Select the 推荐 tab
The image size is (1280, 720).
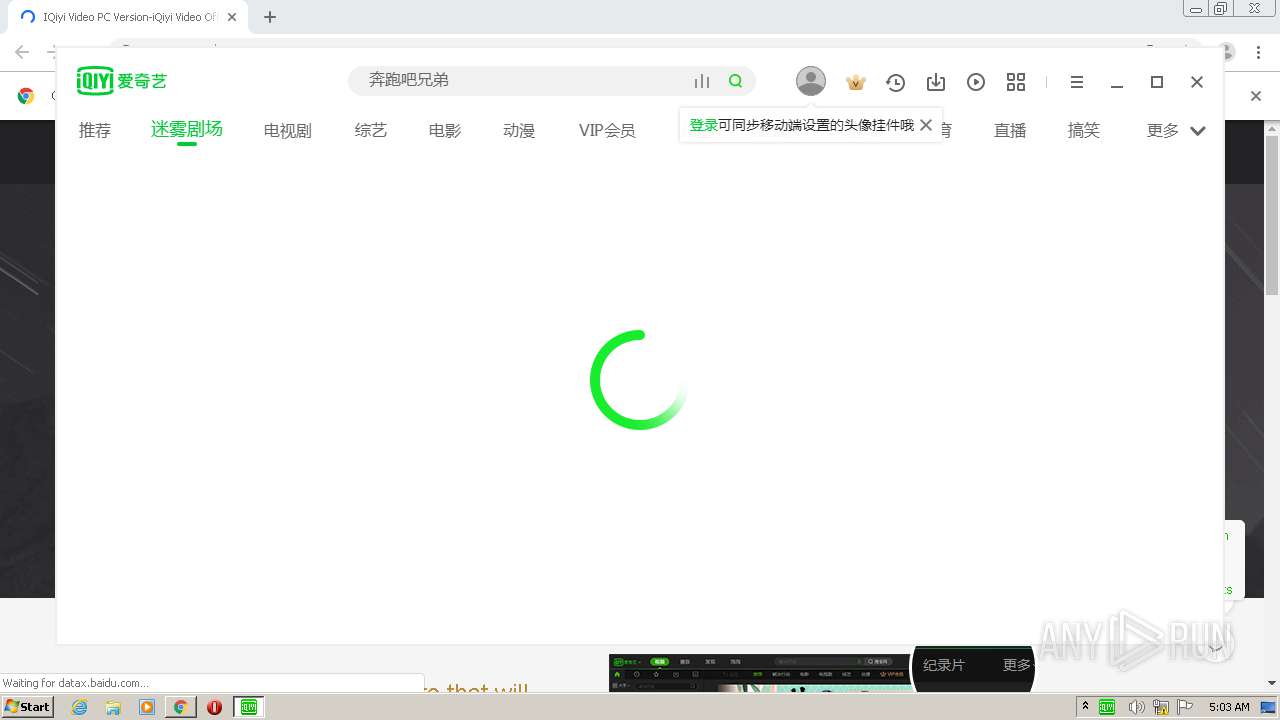[95, 130]
